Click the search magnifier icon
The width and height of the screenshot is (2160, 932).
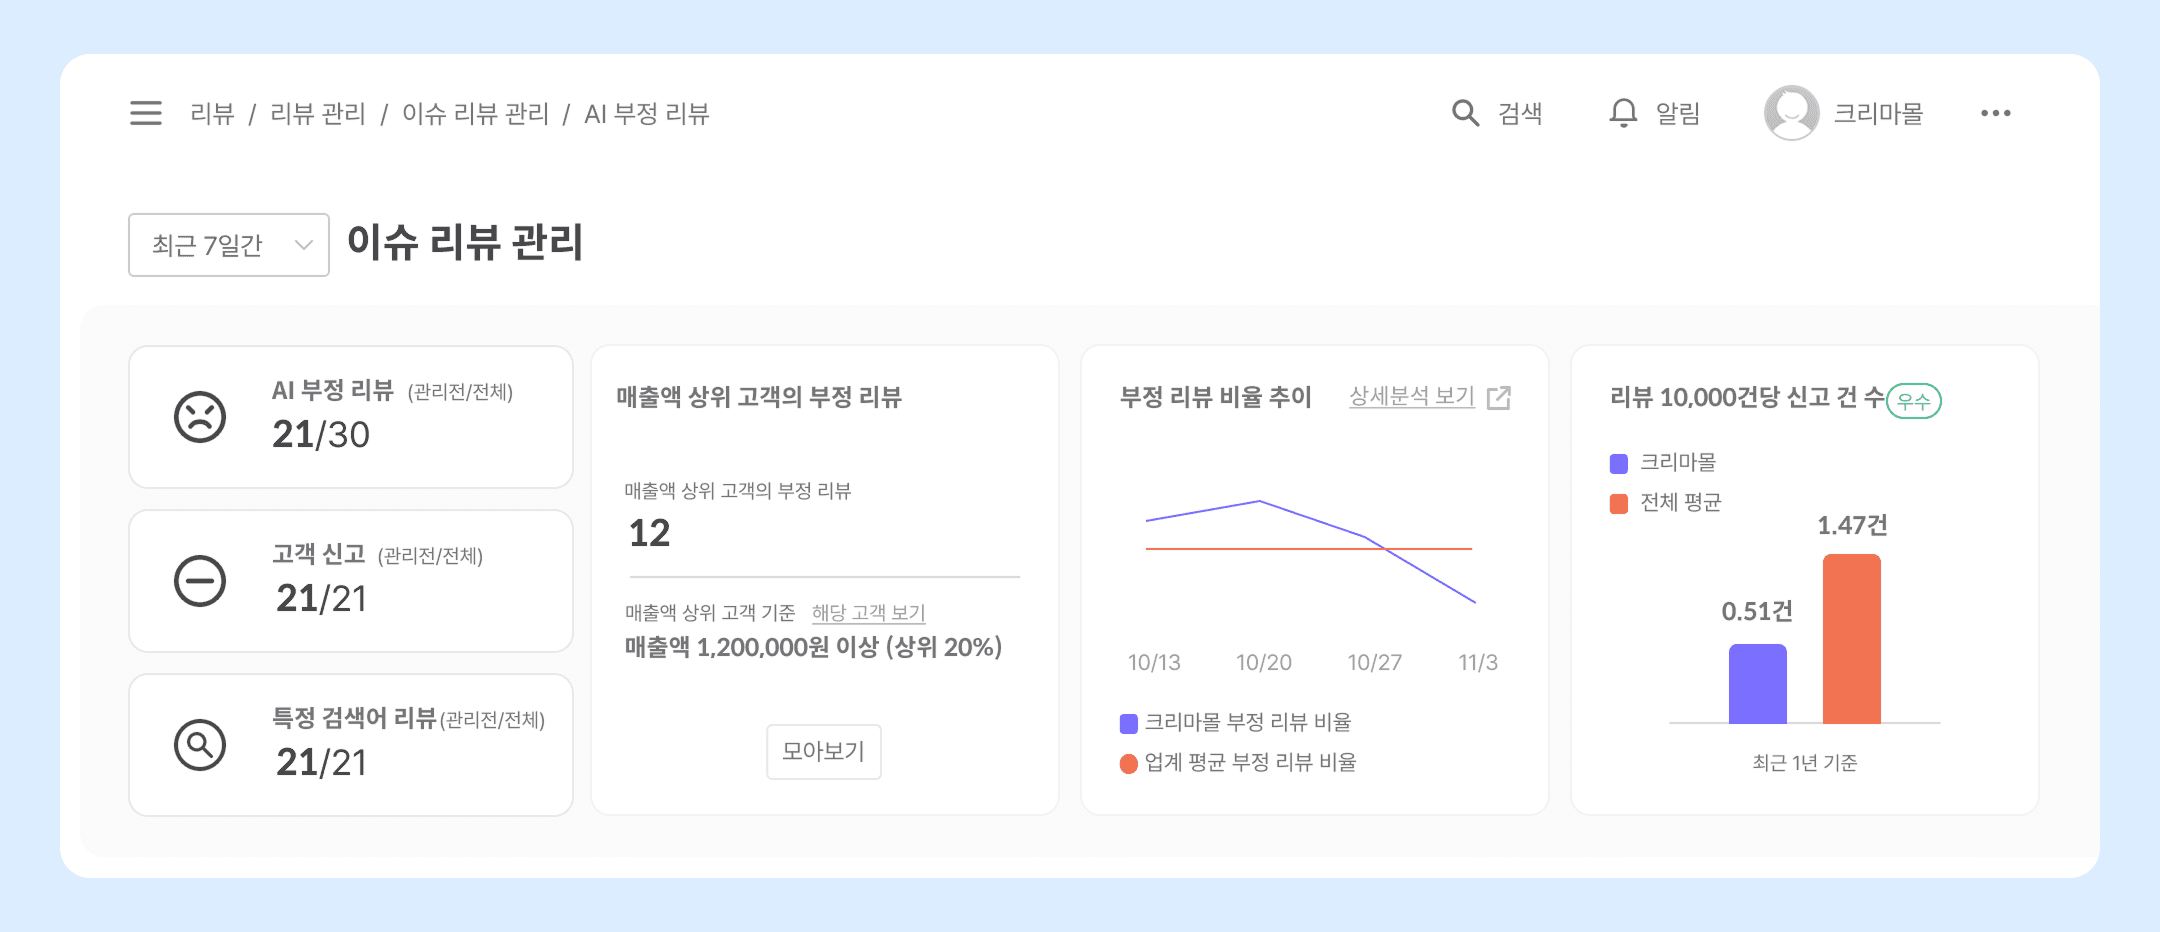pyautogui.click(x=1464, y=113)
